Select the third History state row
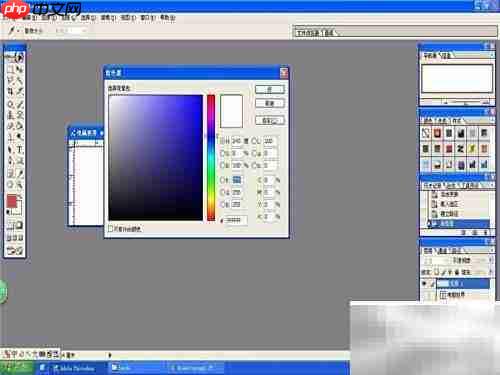 (x=459, y=214)
